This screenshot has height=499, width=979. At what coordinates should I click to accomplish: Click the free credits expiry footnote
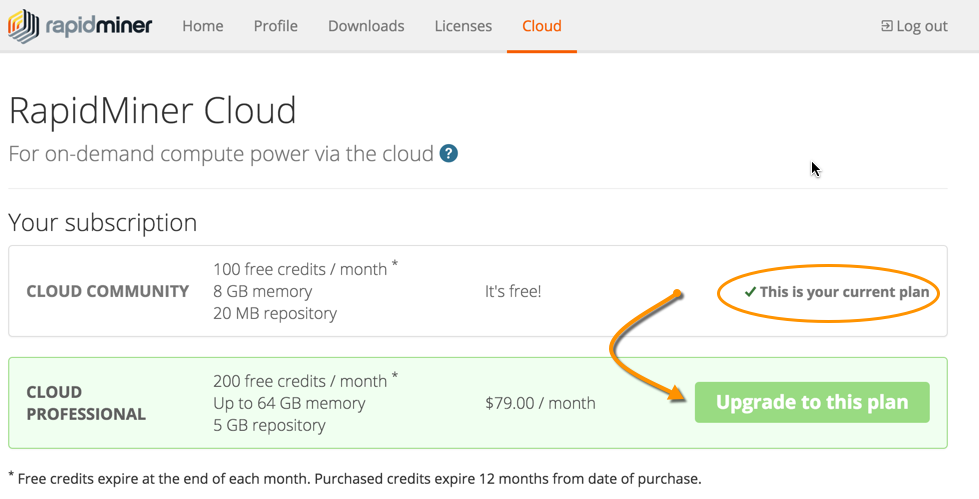point(355,478)
